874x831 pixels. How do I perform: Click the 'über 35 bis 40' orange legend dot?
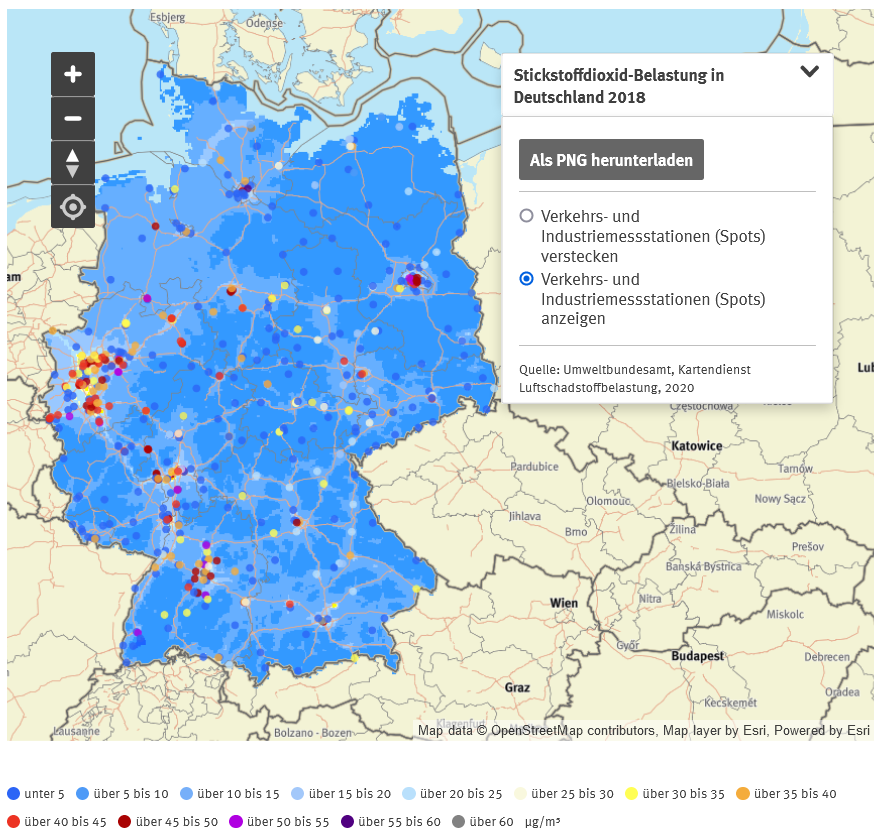pos(742,794)
